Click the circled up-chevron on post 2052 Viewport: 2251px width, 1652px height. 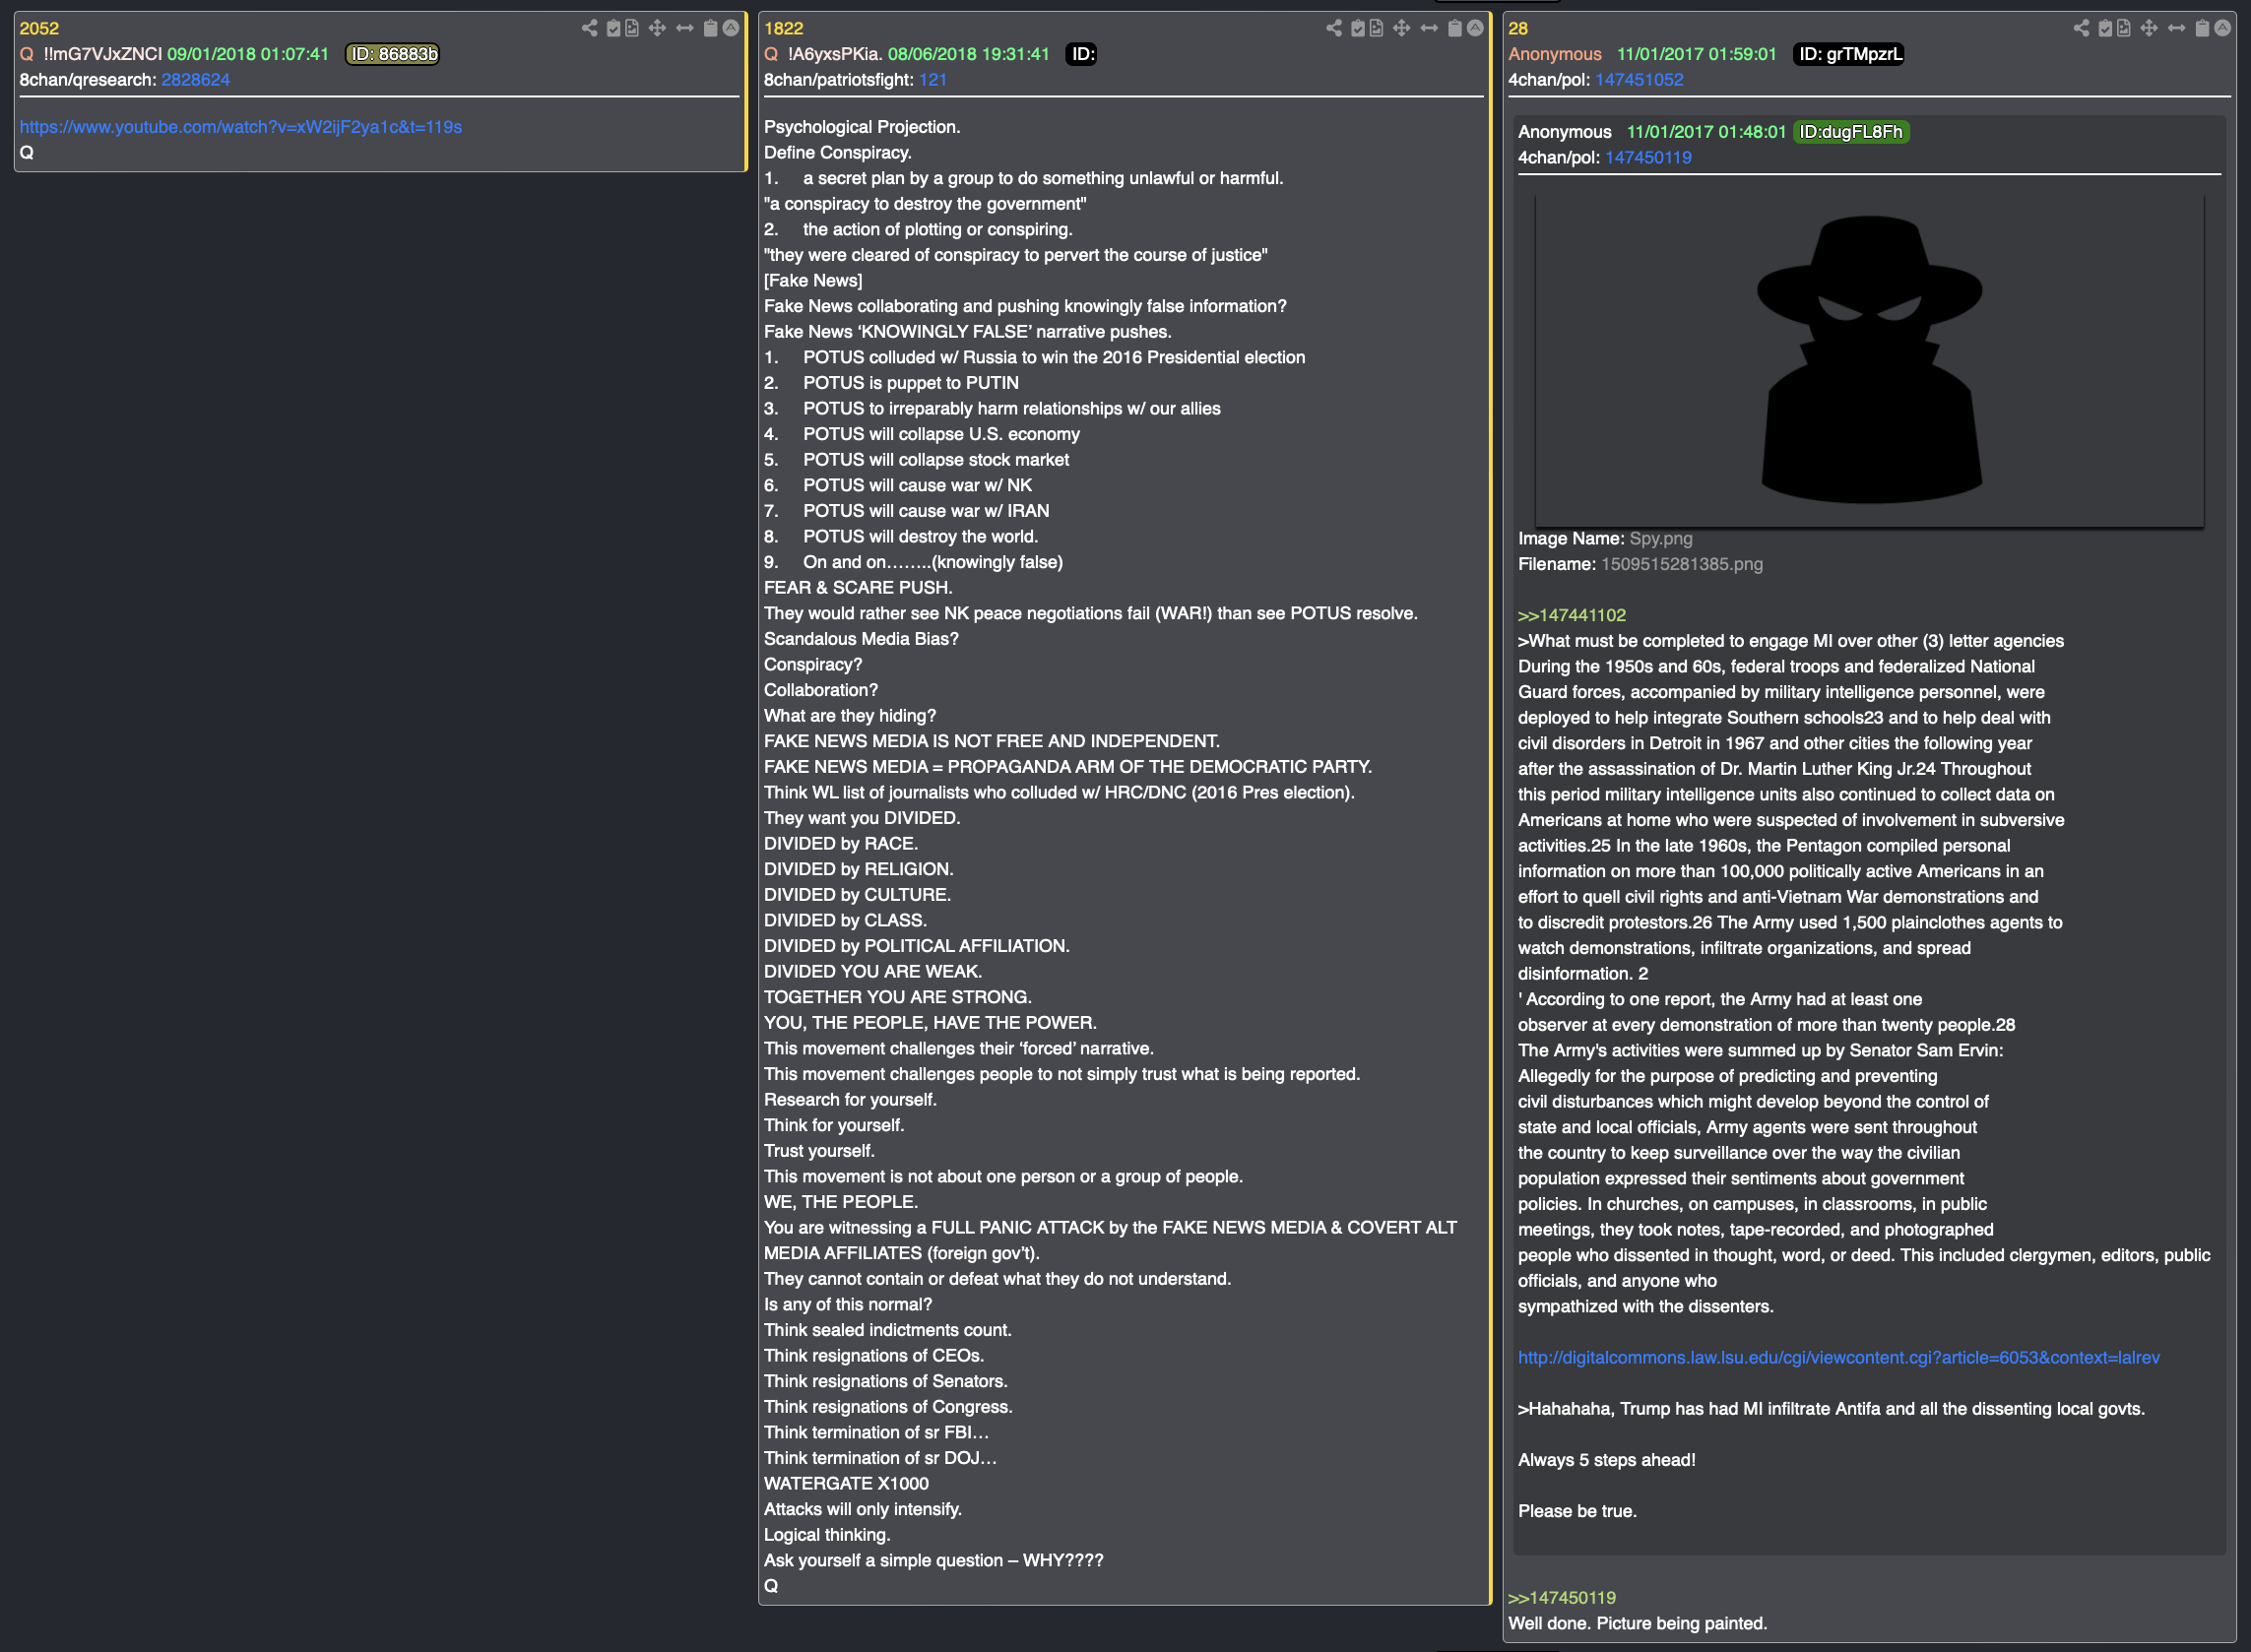[x=731, y=28]
